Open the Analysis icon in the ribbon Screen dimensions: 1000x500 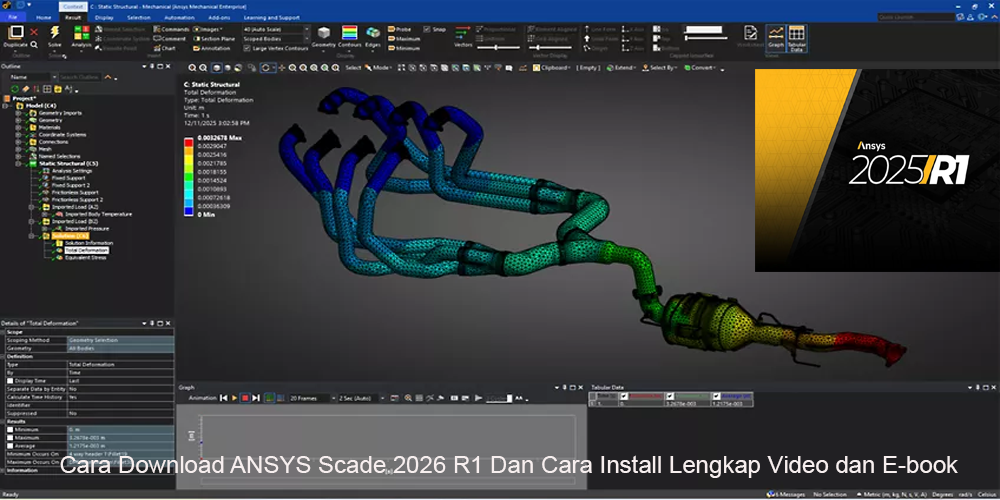click(x=82, y=33)
